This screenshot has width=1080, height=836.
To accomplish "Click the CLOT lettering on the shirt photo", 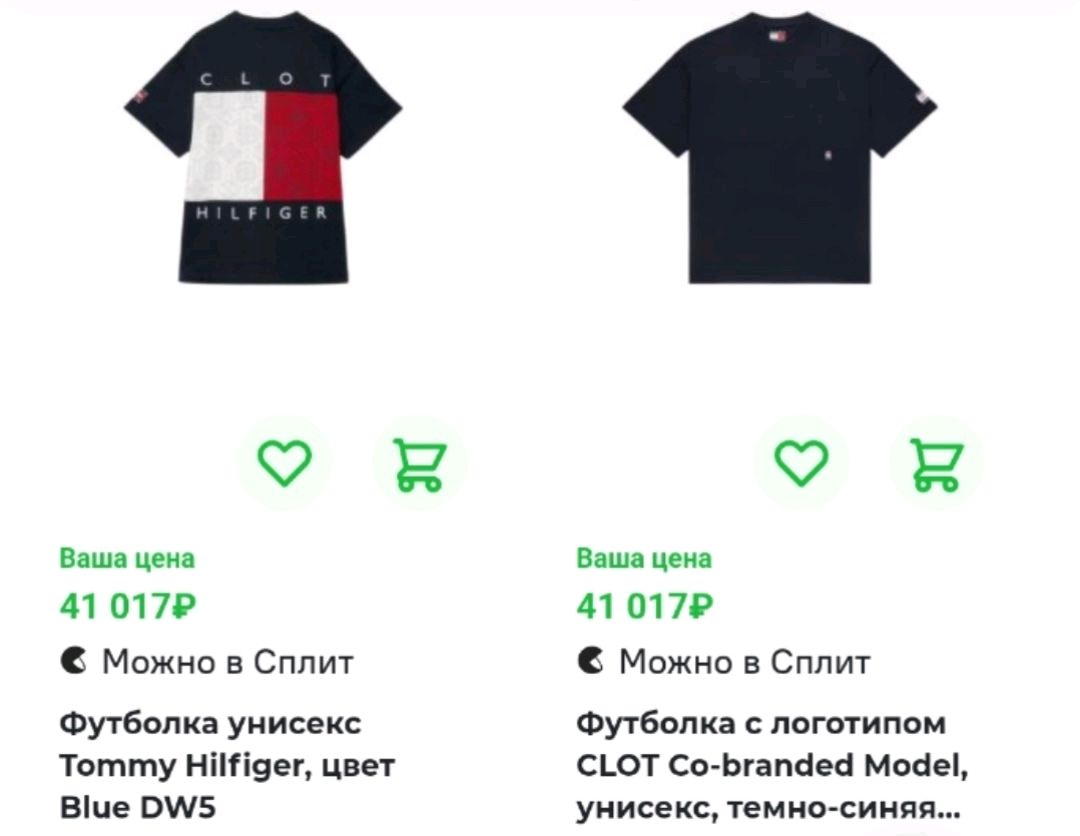I will tap(266, 79).
